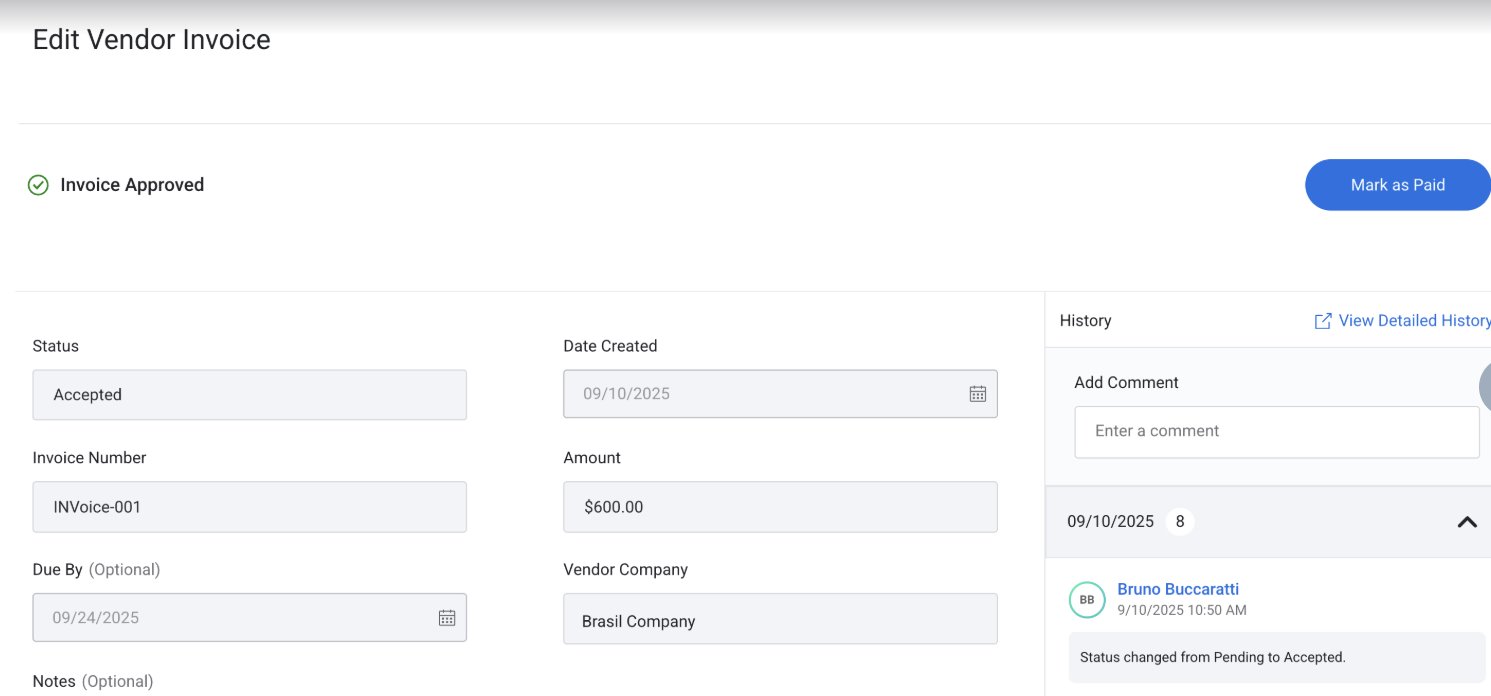Click the green Invoice Approved checkmark icon
The image size is (1491, 696).
[x=38, y=185]
